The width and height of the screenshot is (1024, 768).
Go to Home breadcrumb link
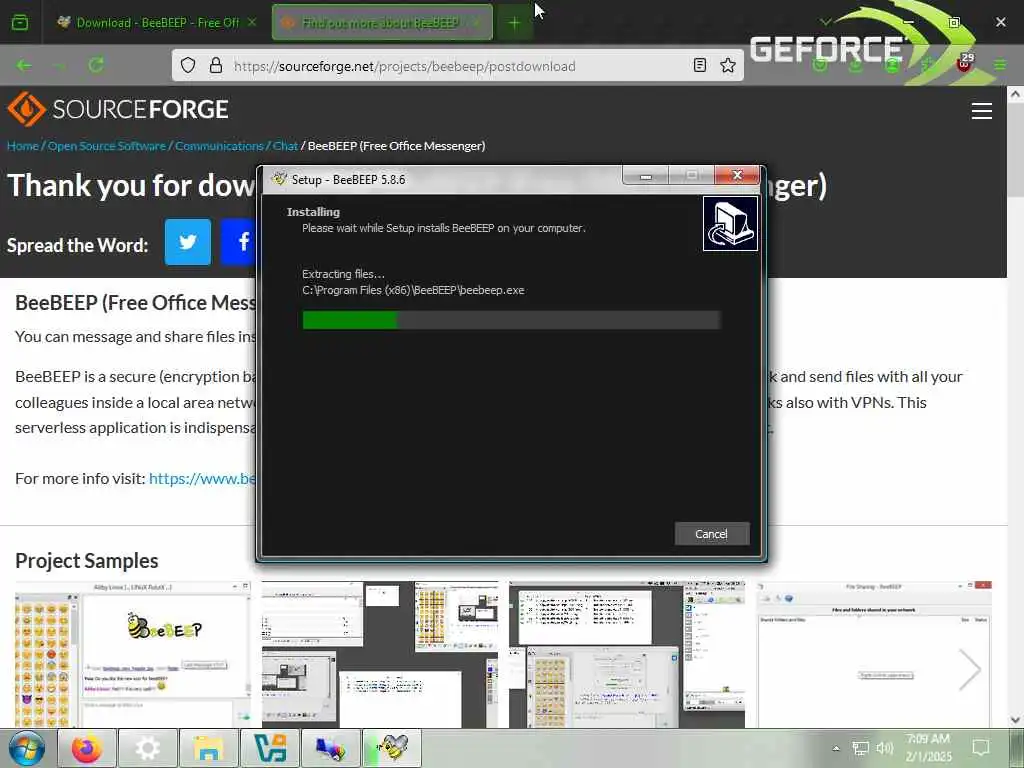click(x=23, y=146)
